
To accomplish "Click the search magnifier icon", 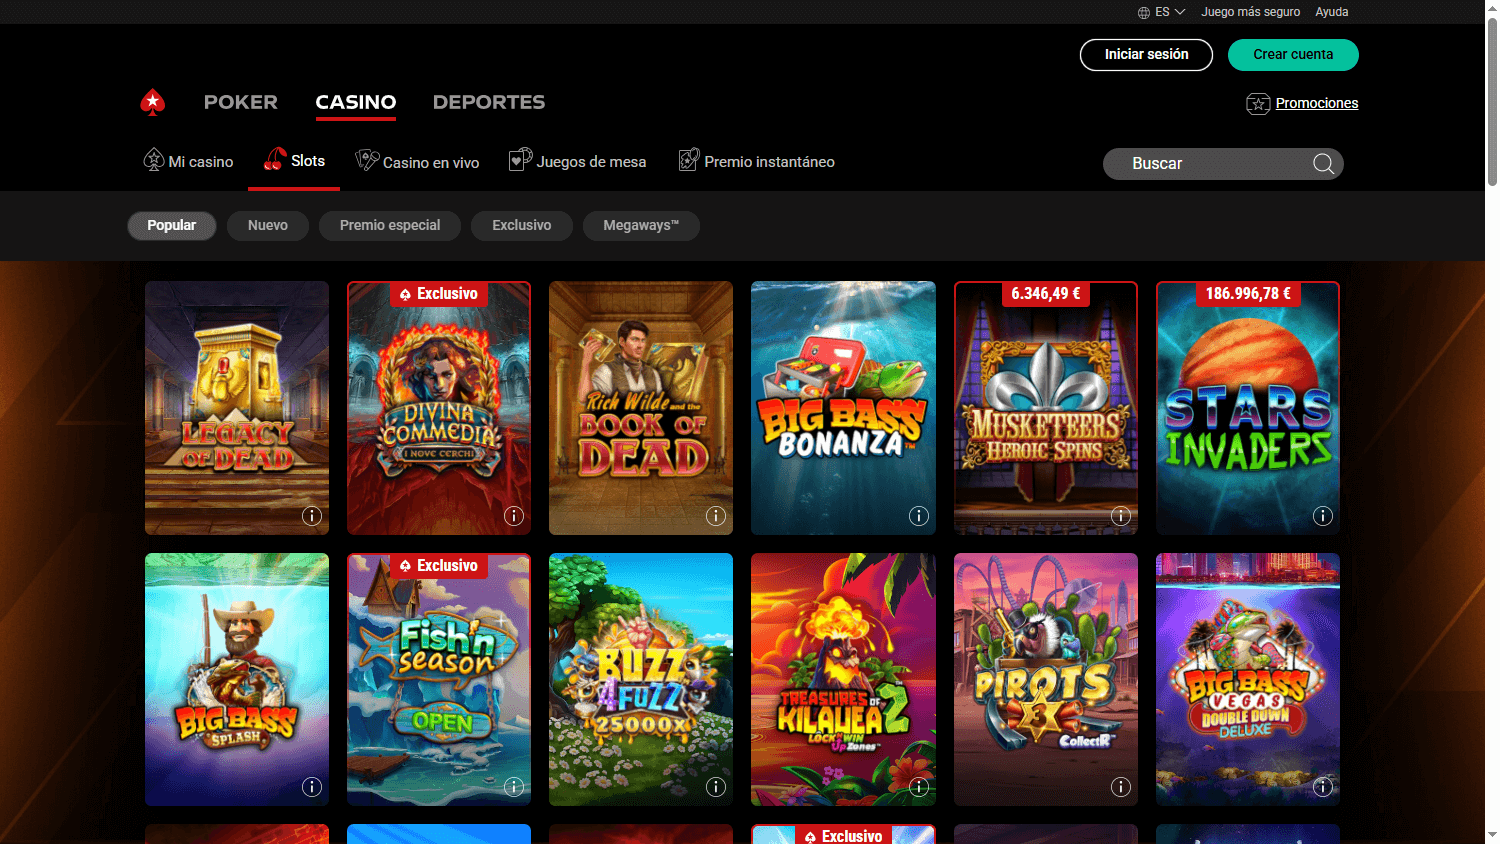I will click(x=1323, y=164).
